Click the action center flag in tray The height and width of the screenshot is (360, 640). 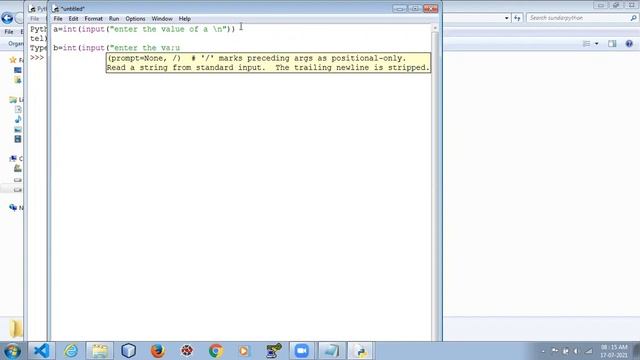pos(555,351)
